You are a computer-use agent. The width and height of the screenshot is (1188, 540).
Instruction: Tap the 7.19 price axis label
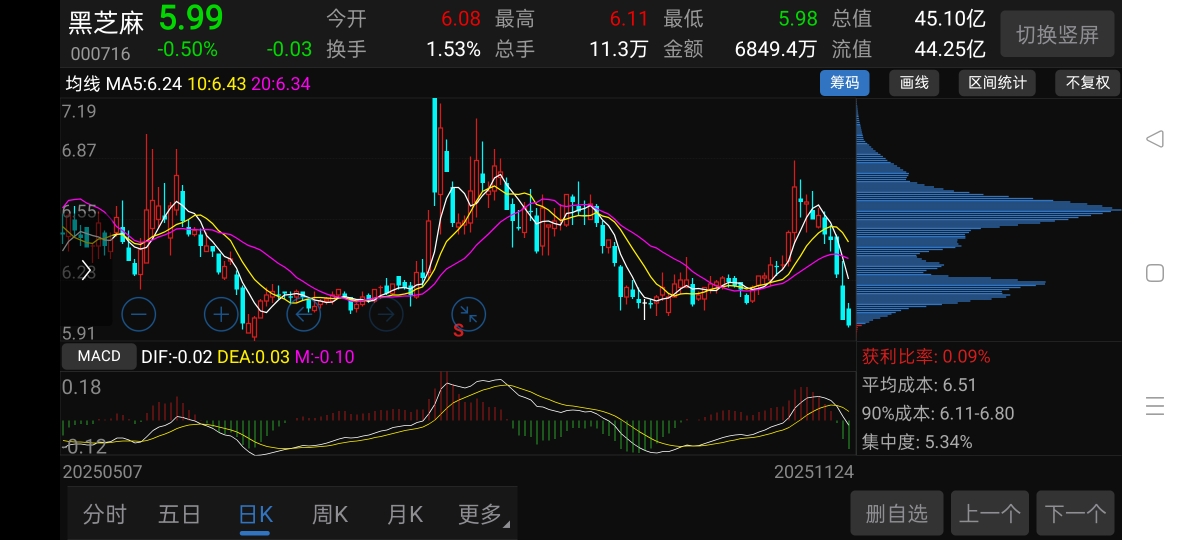coord(79,111)
